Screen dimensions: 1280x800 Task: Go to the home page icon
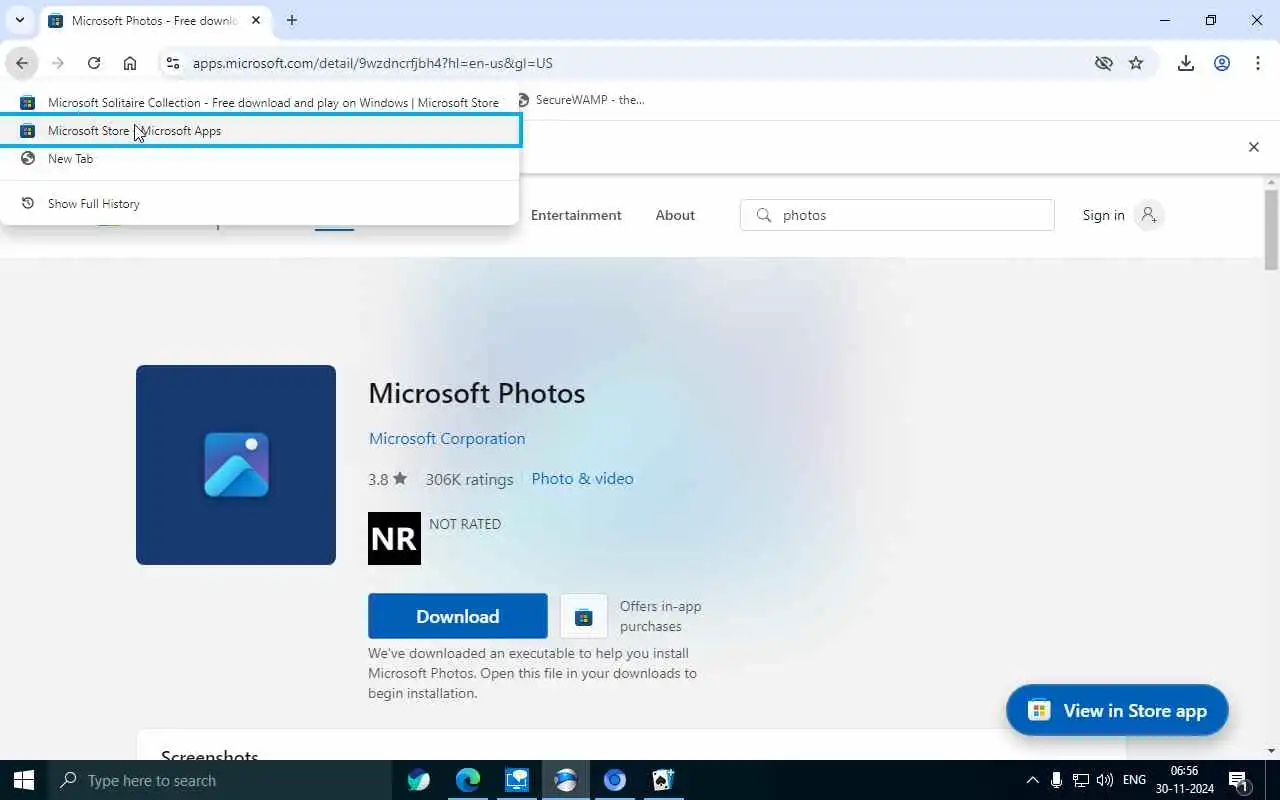(x=130, y=63)
